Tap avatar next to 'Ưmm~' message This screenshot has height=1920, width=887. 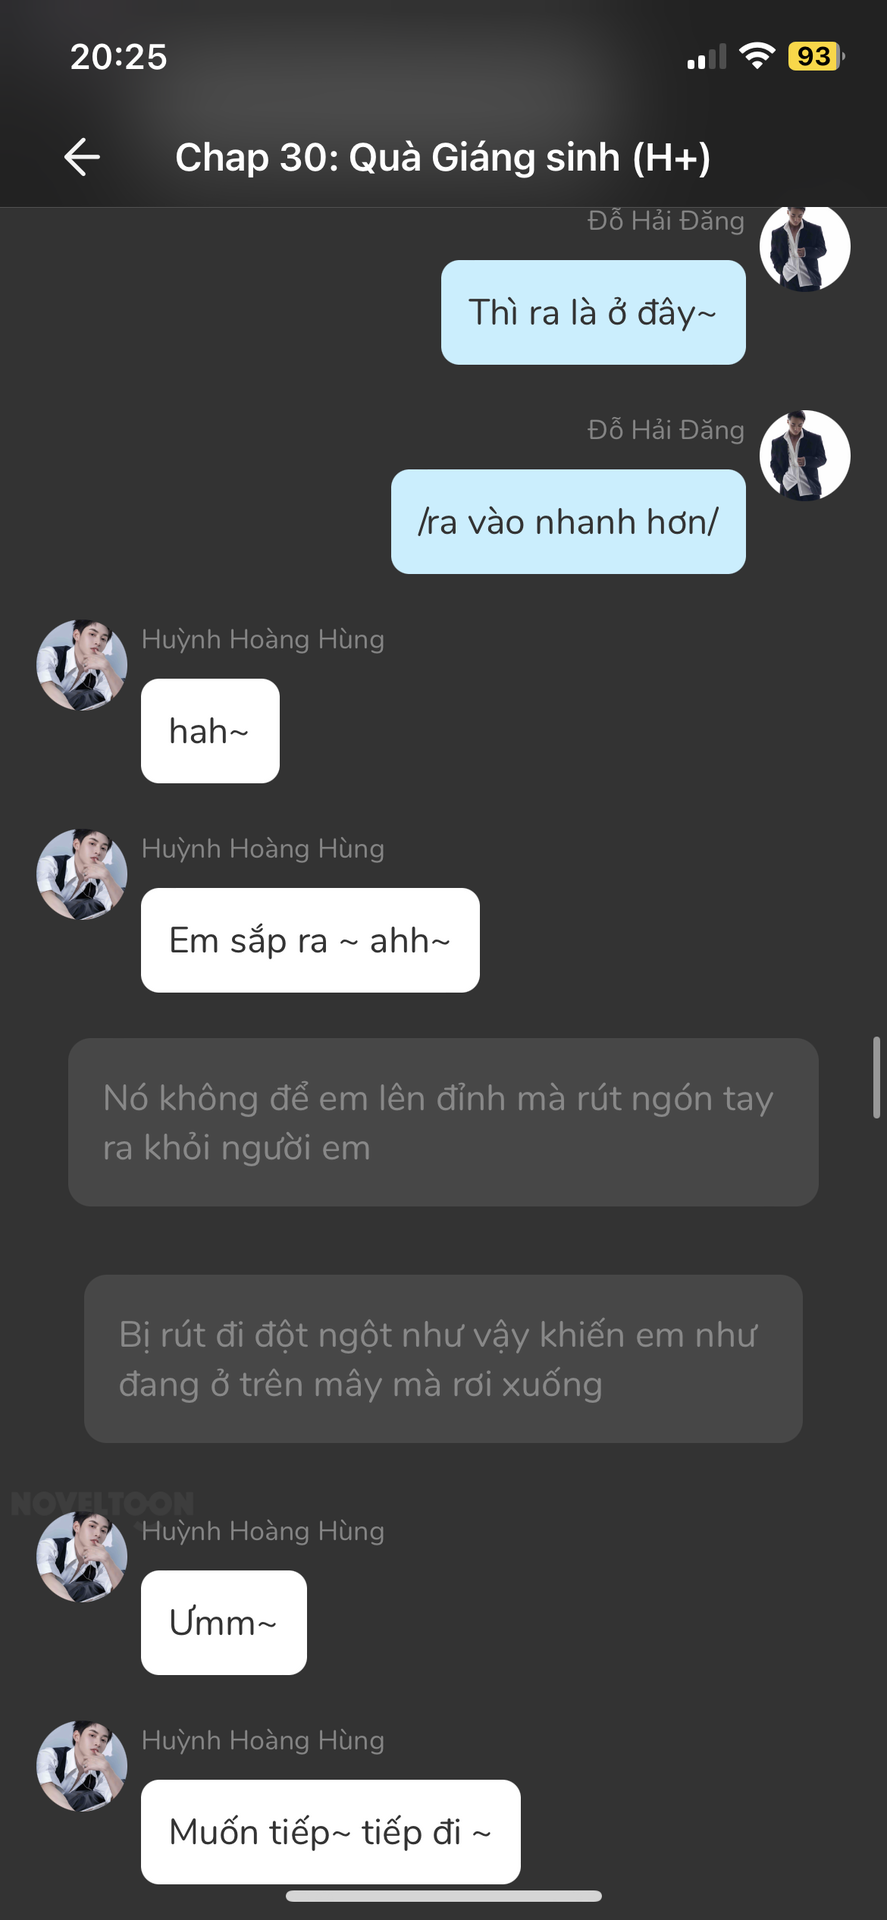tap(82, 1557)
